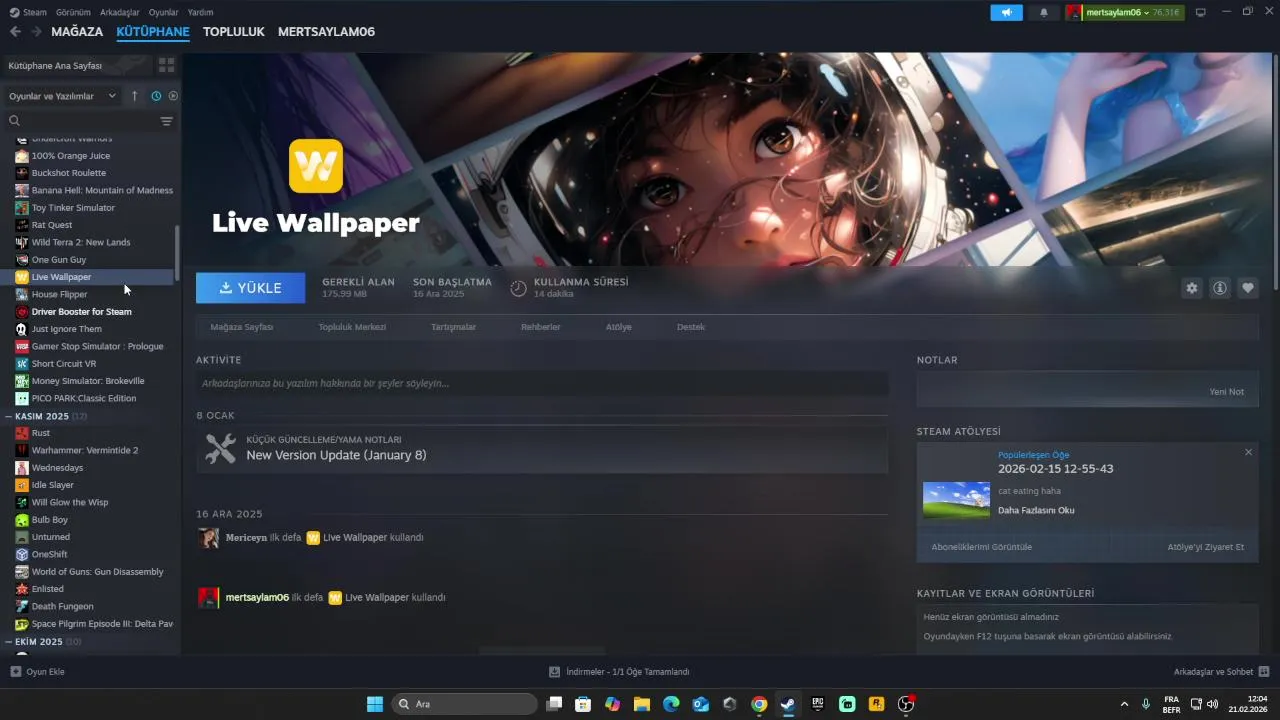This screenshot has height=720, width=1280.
Task: Open the Mağaza Sayfası link
Action: click(x=242, y=327)
